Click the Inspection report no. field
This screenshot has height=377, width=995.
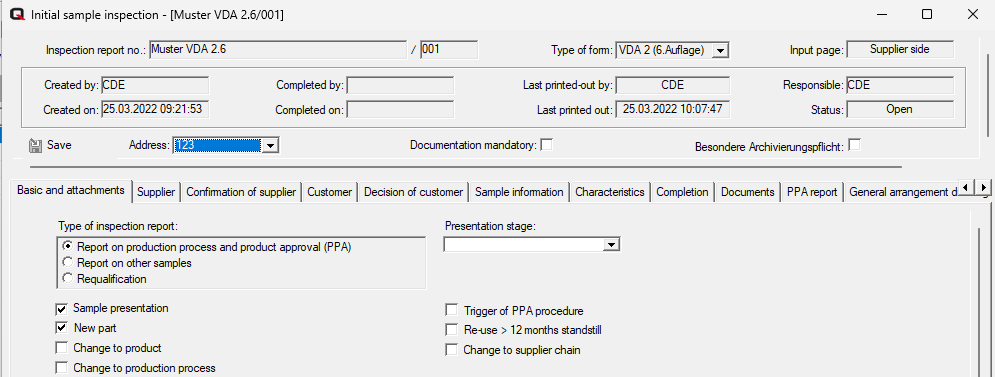278,50
